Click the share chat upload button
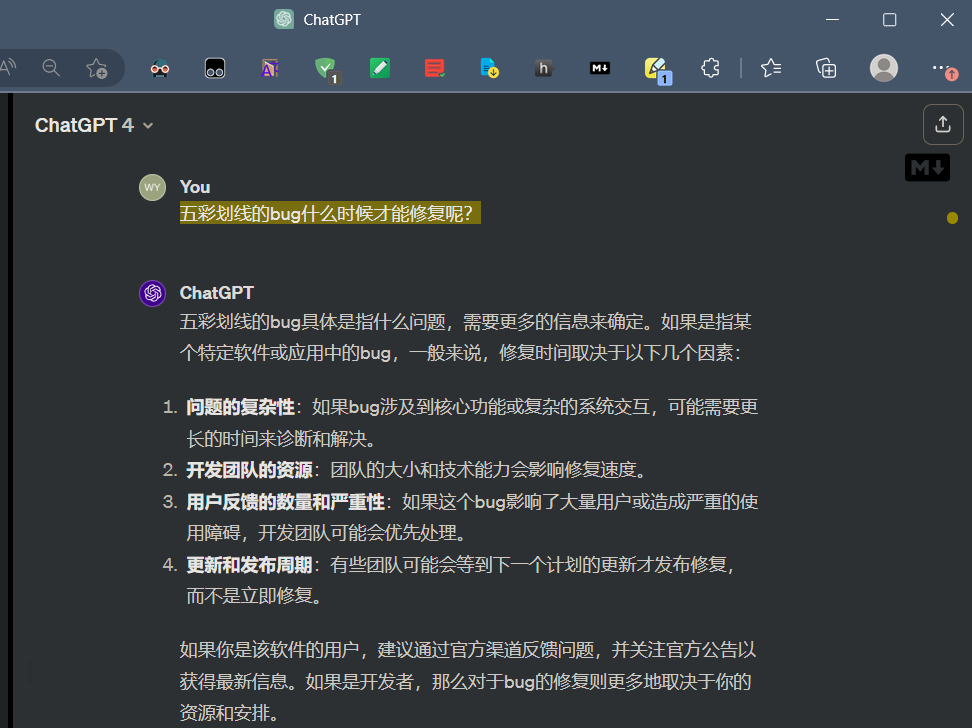This screenshot has height=728, width=972. (x=943, y=125)
